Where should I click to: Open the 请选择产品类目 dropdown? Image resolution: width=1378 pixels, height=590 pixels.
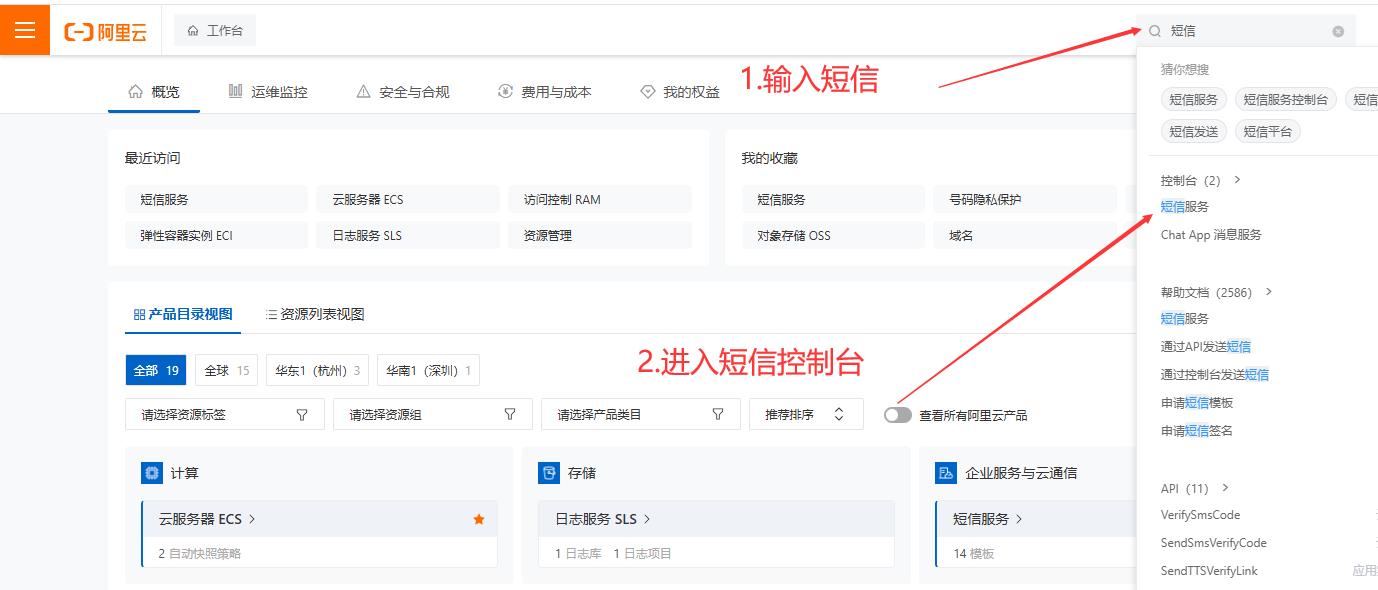coord(641,414)
